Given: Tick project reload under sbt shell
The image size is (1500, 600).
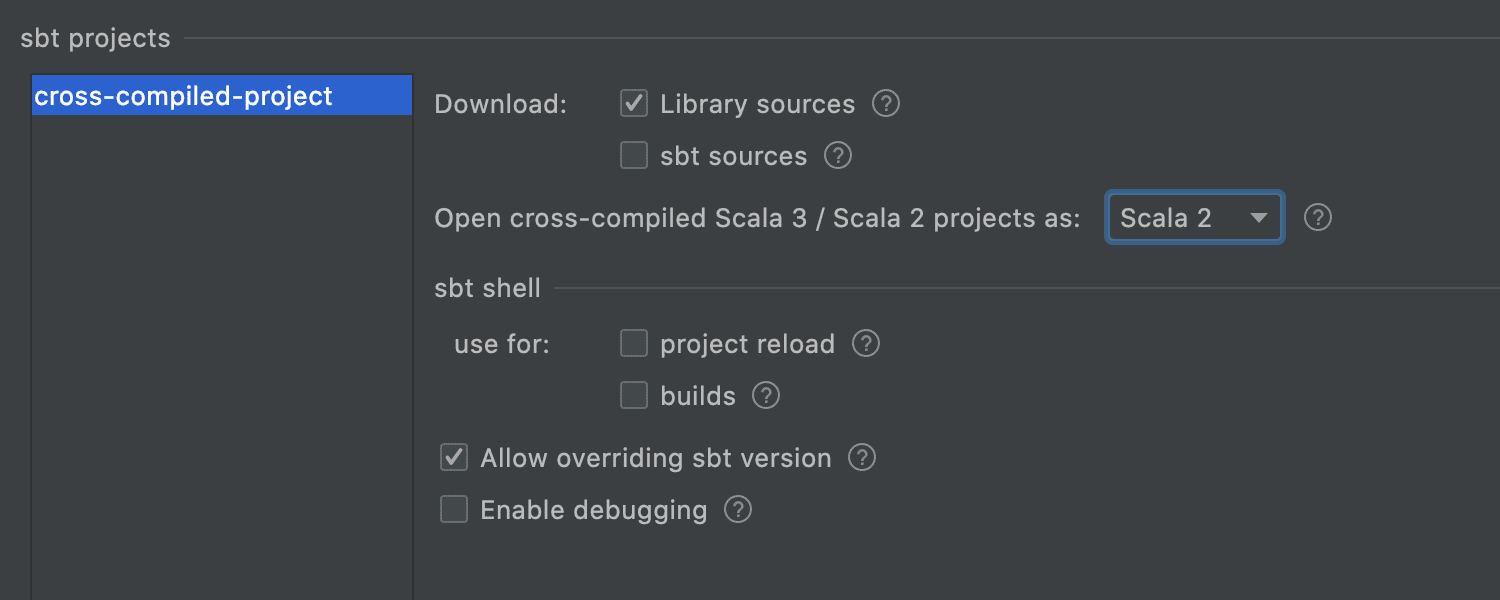Looking at the screenshot, I should 634,343.
